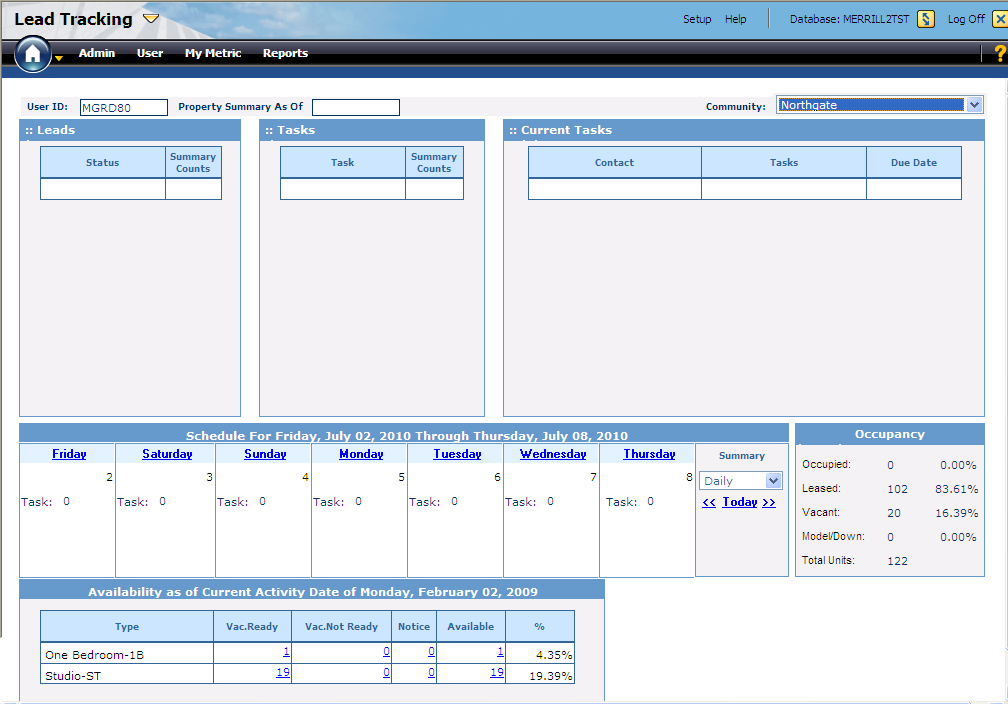Open the Thursday schedule link
Viewport: 1008px width, 704px height.
(649, 454)
